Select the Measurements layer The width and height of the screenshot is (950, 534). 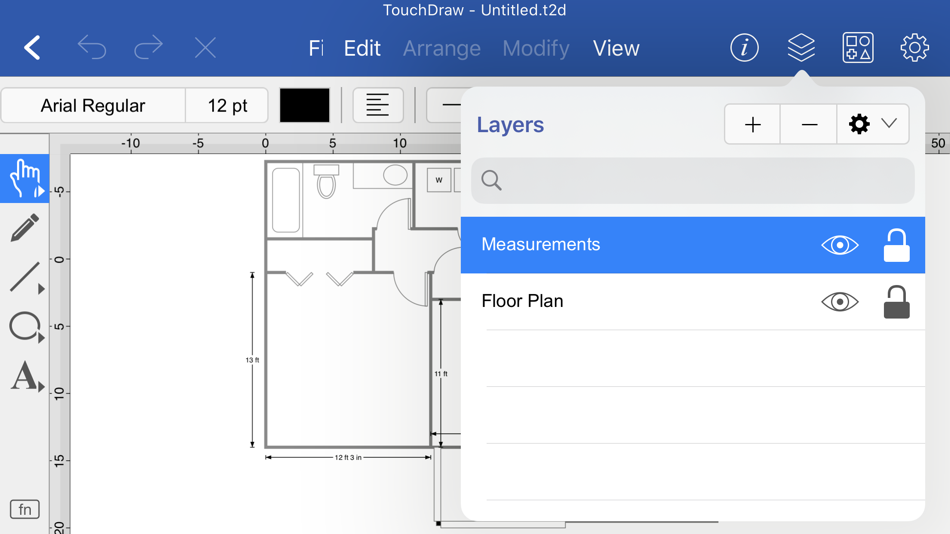pyautogui.click(x=693, y=245)
